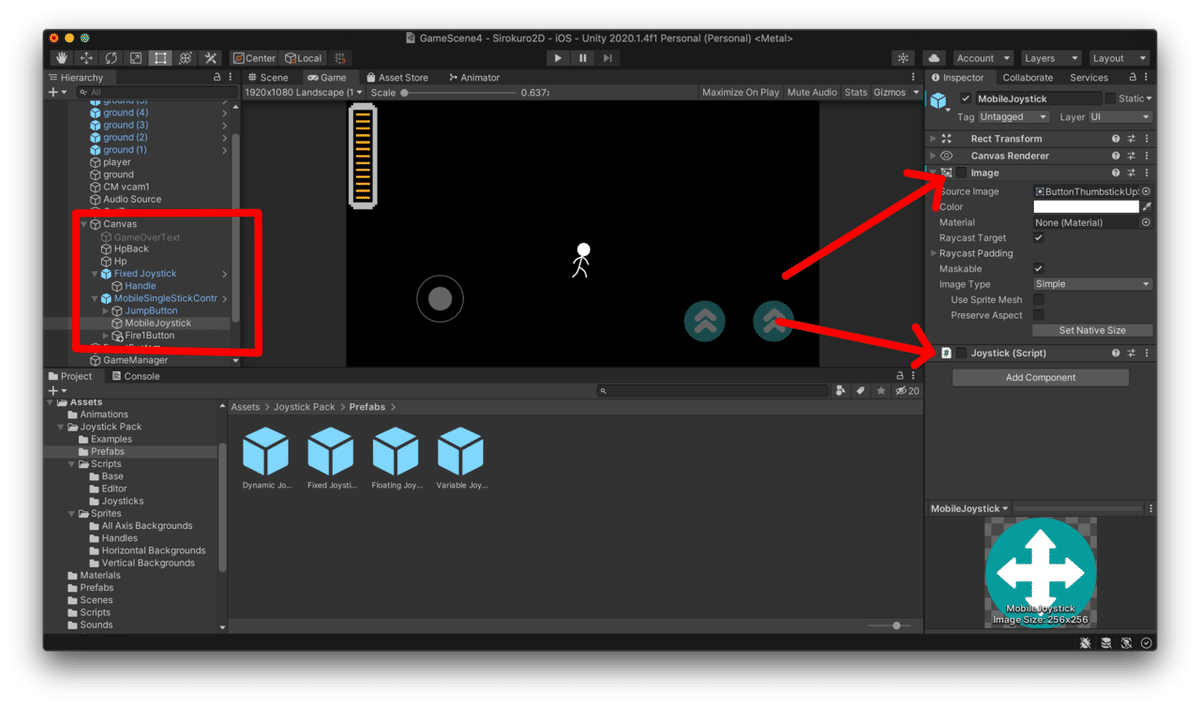Screen dimensions: 1200x708
Task: Lock the Hierarchy panel
Action: point(217,77)
